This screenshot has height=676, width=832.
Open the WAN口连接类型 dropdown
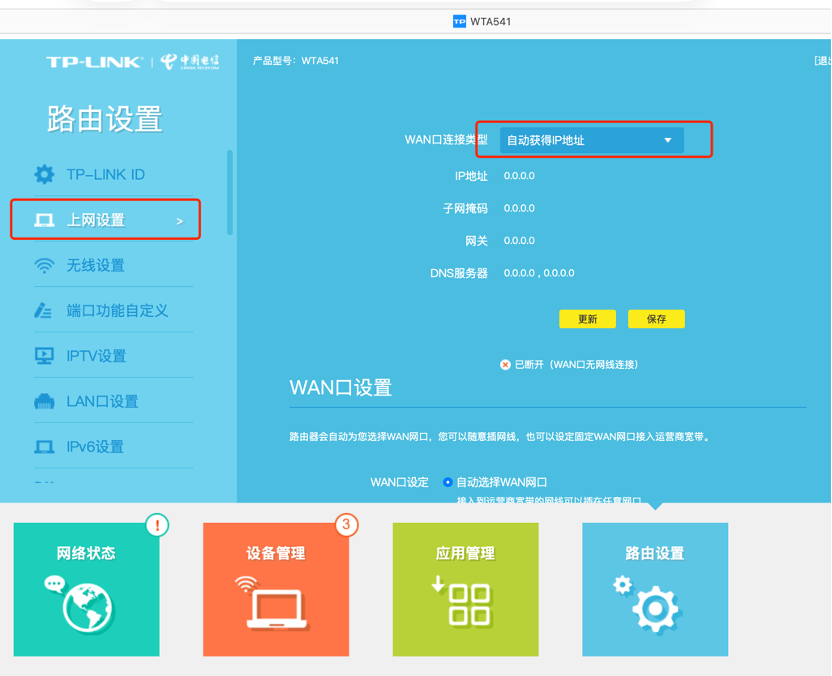coord(592,140)
